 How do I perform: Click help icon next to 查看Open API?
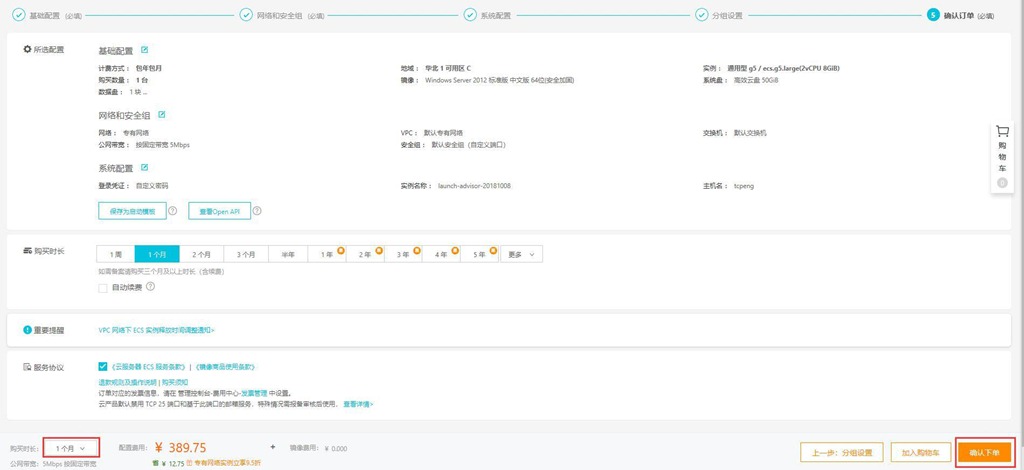257,211
